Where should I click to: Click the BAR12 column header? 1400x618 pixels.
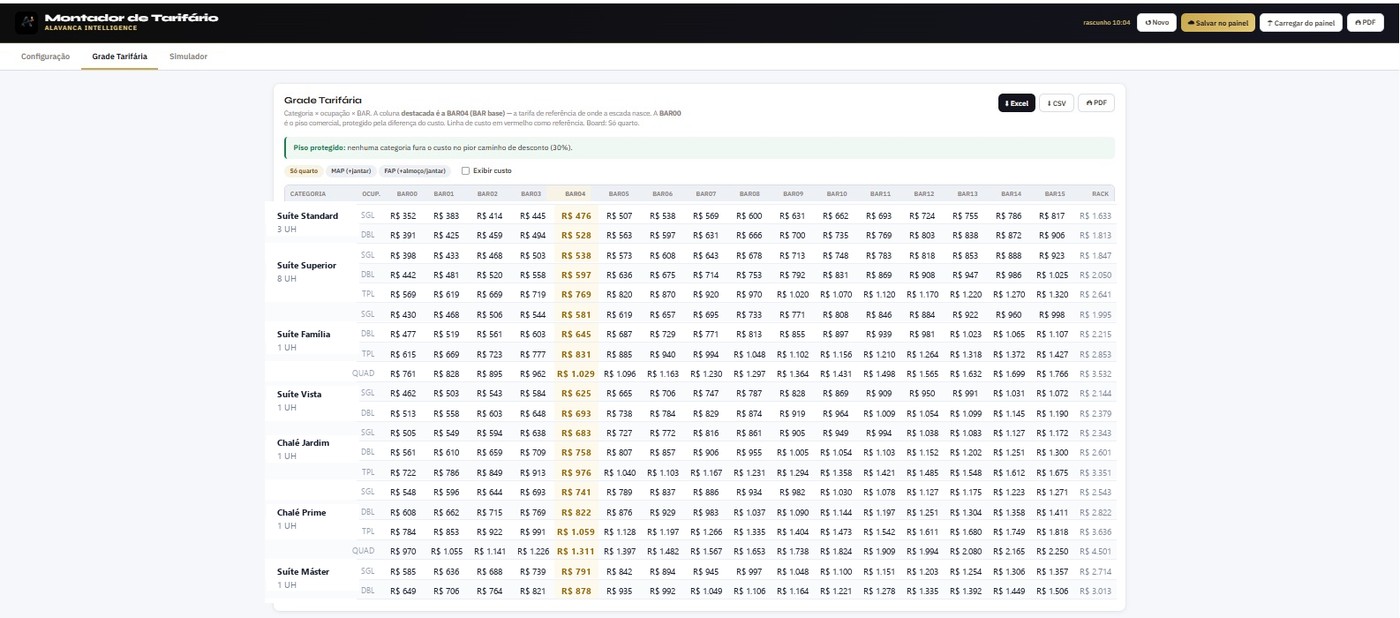pyautogui.click(x=924, y=194)
